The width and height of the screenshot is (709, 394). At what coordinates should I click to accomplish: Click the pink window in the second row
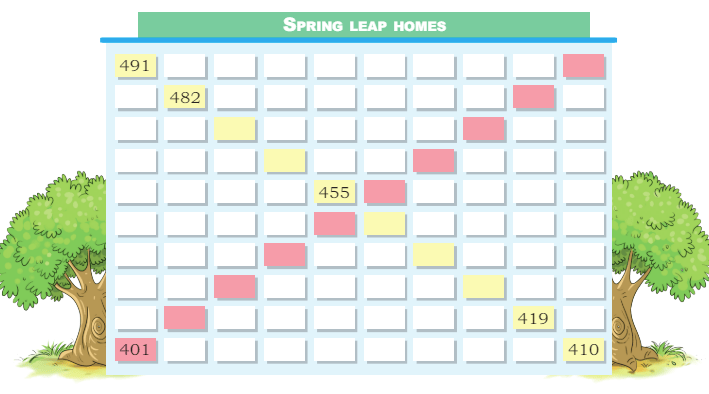point(533,97)
